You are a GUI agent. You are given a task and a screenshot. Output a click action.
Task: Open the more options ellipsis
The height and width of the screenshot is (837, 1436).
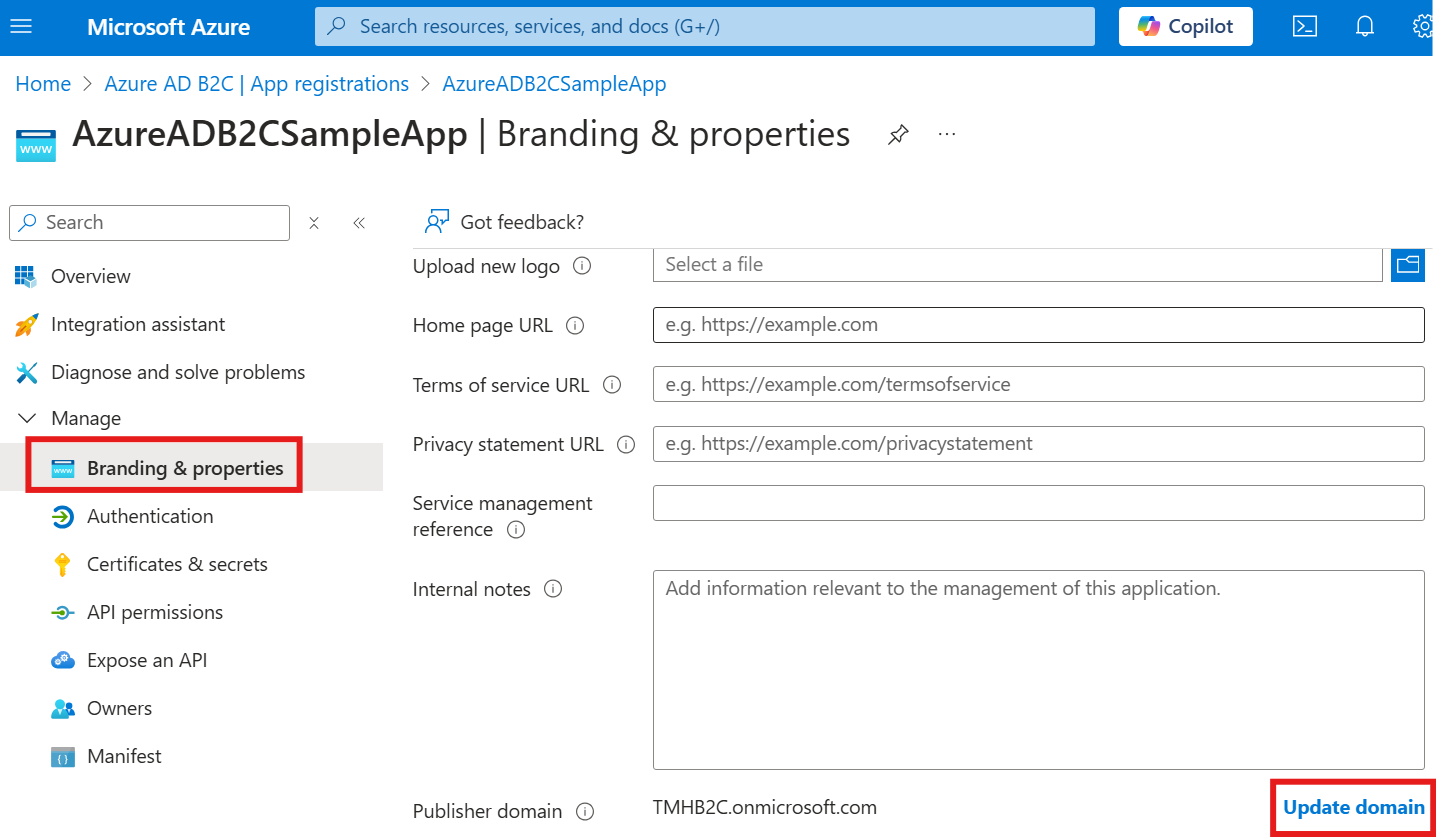(x=947, y=134)
